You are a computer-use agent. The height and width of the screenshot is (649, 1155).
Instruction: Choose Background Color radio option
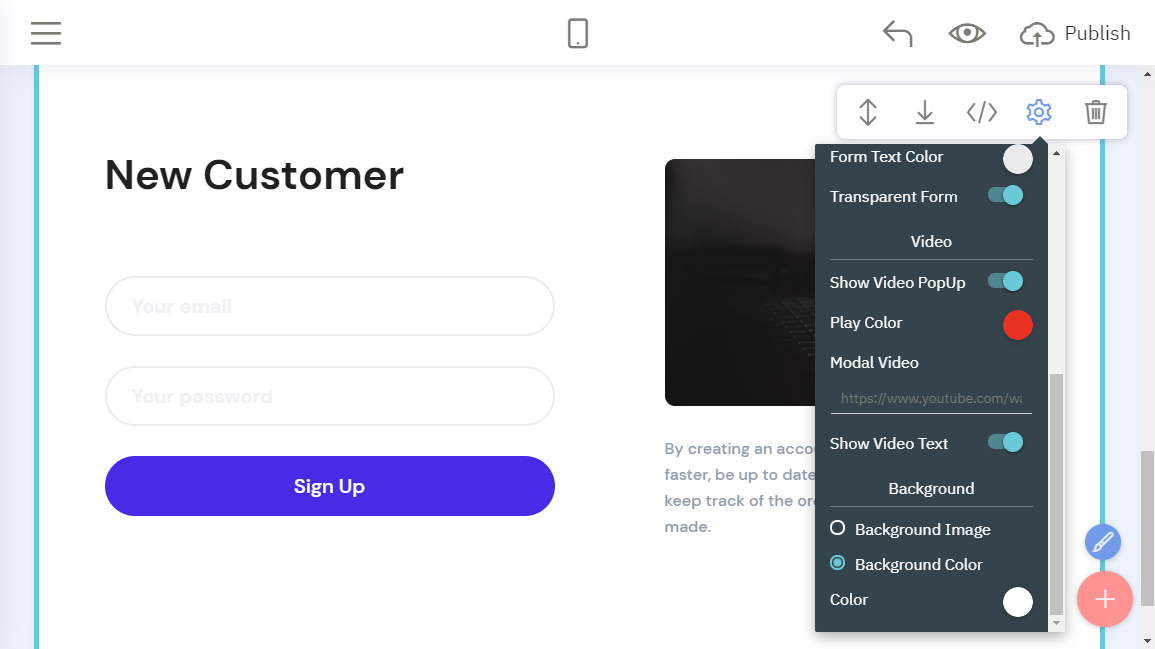pos(838,564)
